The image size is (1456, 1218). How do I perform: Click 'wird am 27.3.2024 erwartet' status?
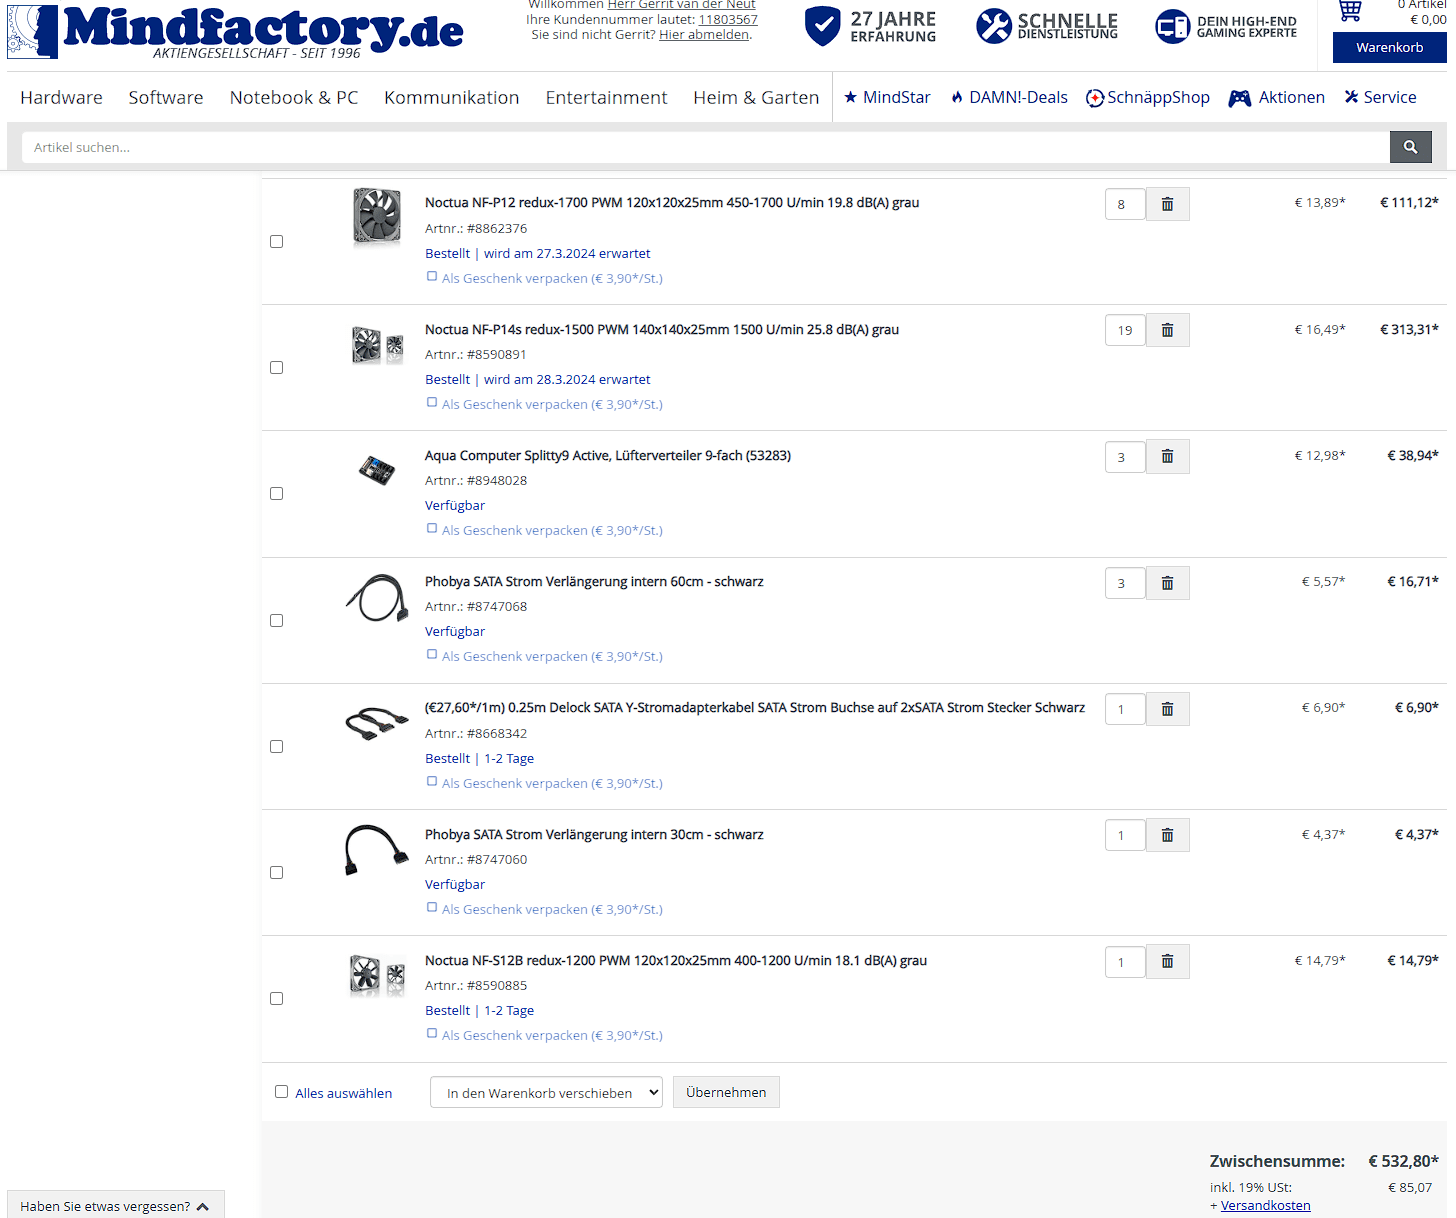[x=567, y=253]
